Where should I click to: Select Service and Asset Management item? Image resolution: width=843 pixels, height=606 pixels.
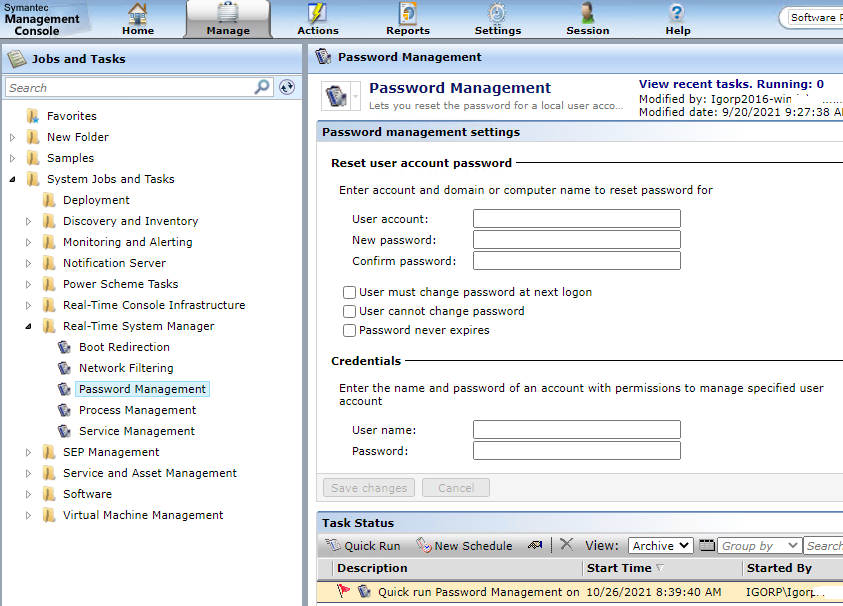(149, 473)
